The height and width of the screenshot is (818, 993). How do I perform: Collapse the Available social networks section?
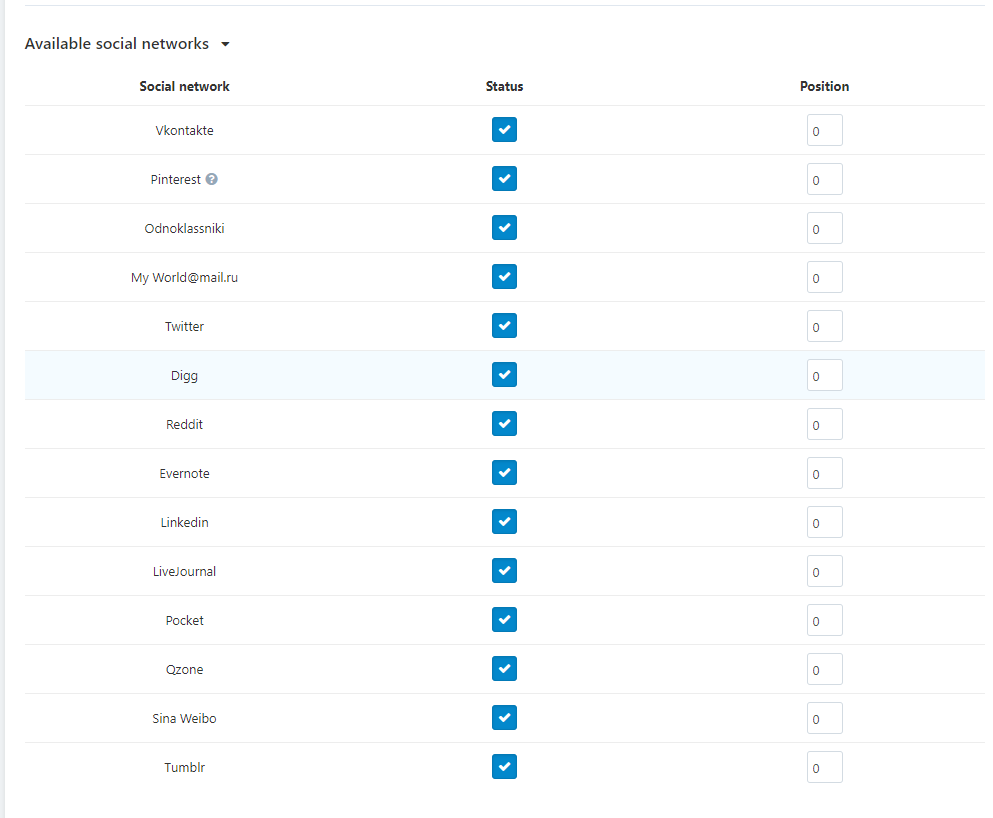tap(225, 44)
